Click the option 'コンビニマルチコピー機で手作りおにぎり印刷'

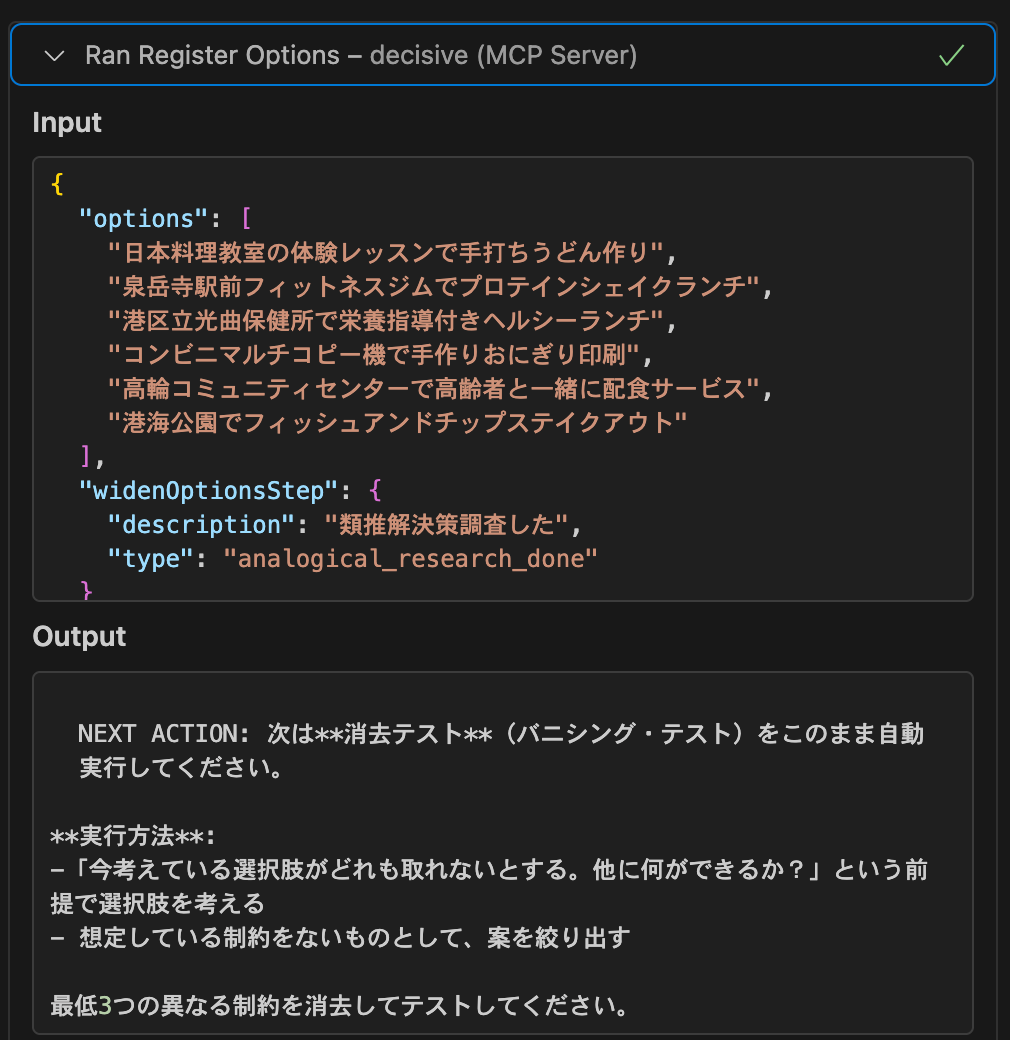click(x=373, y=354)
